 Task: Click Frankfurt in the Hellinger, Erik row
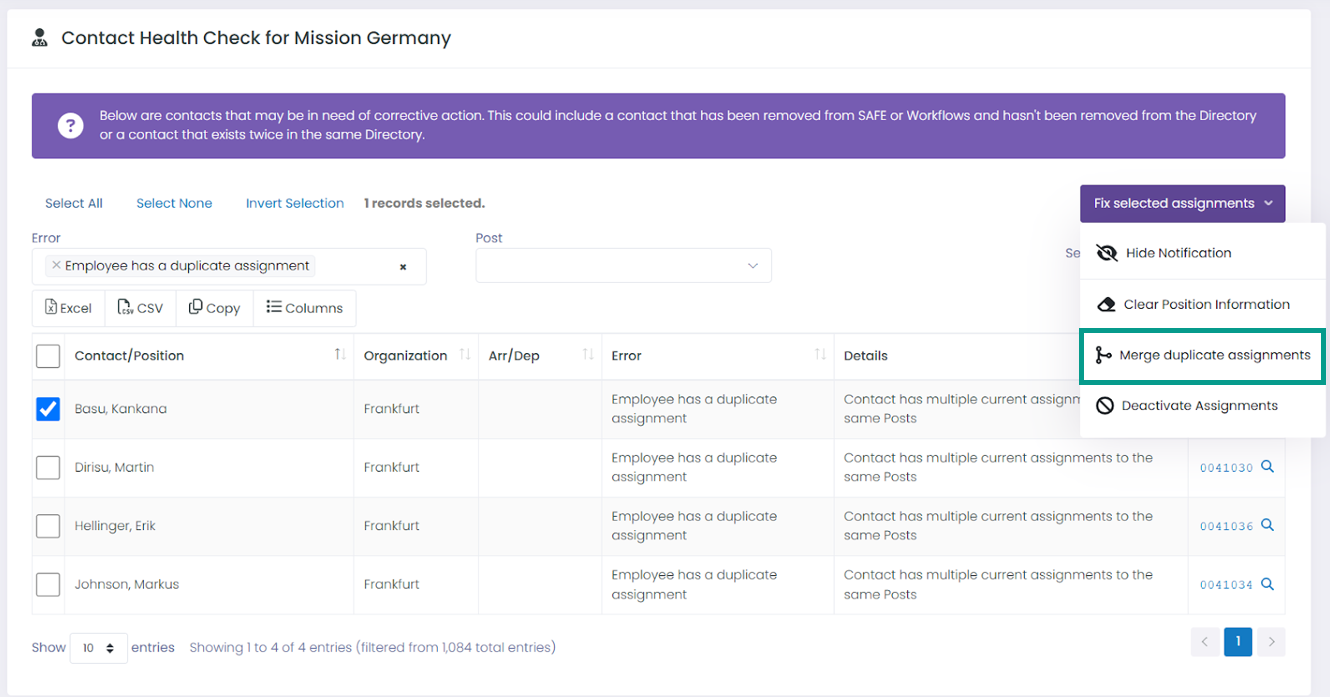[392, 526]
